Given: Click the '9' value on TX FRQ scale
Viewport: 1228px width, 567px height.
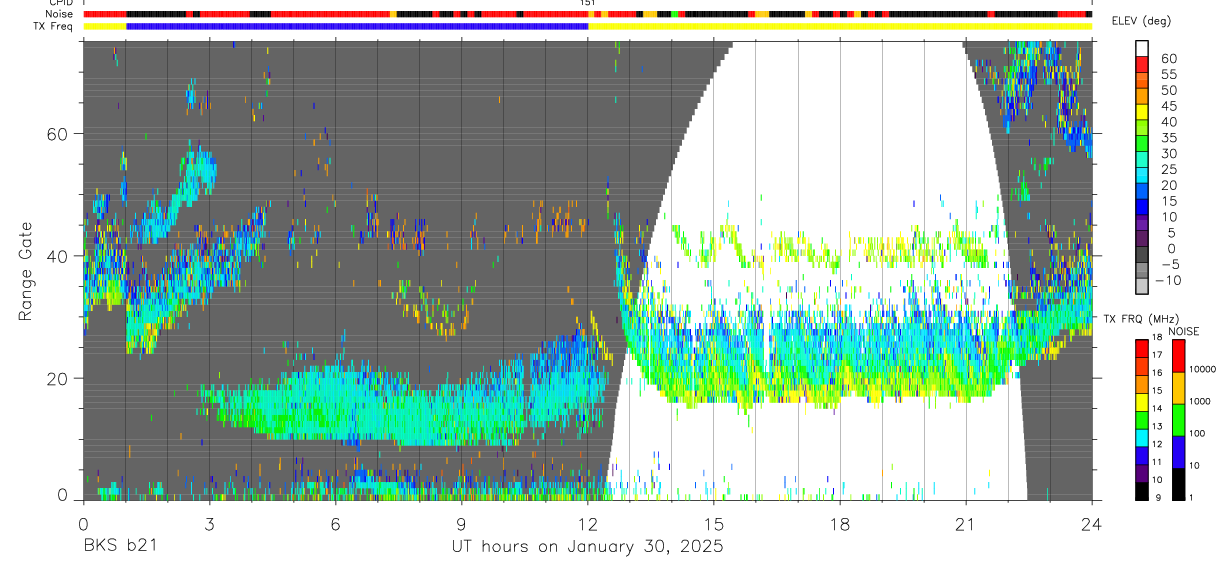Looking at the screenshot, I should 1158,498.
